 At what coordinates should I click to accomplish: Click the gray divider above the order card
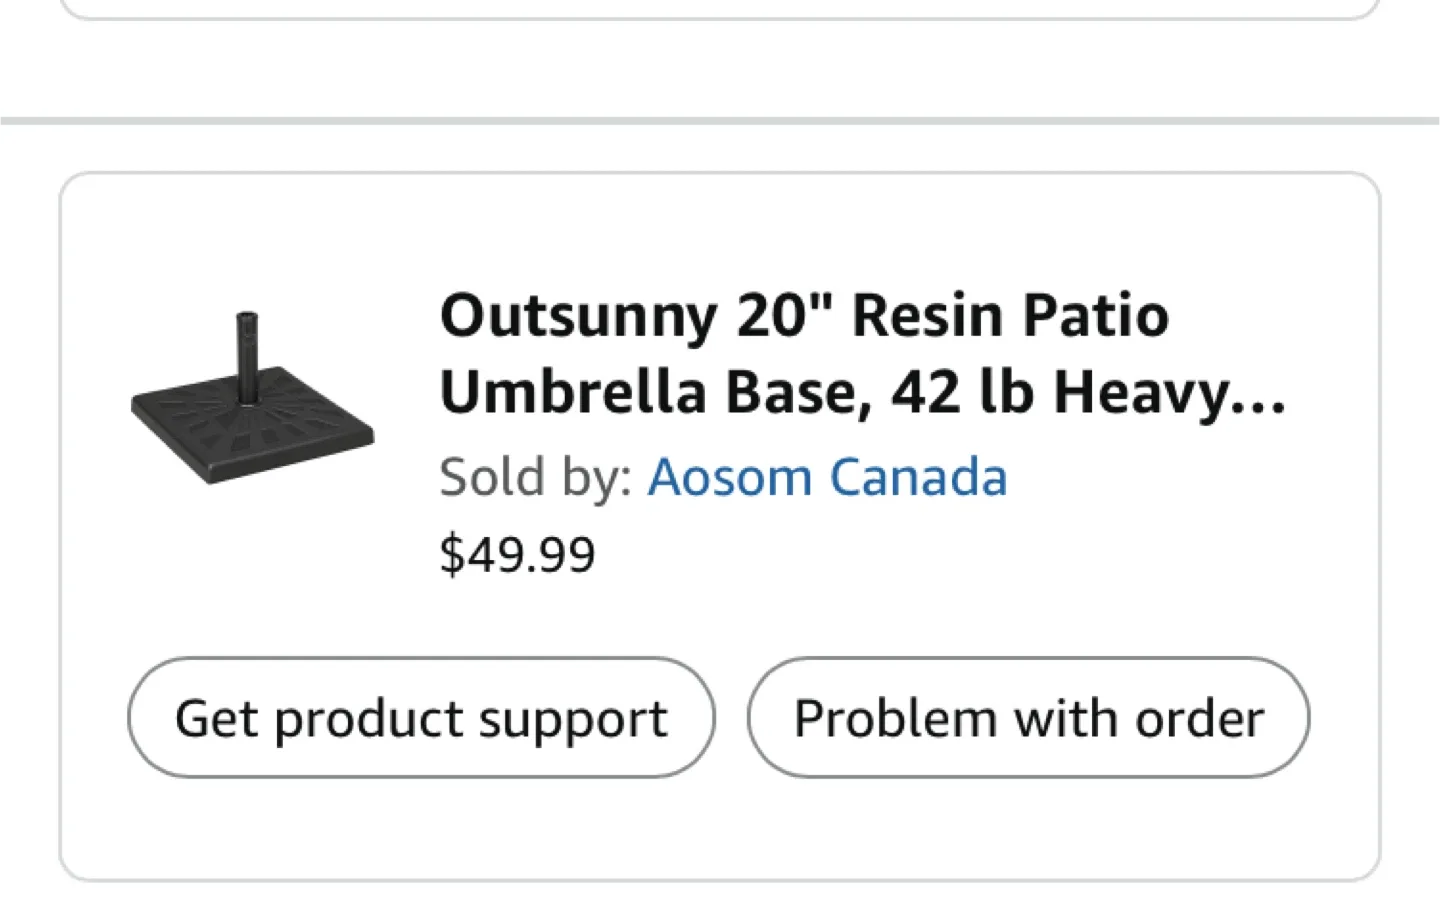coord(720,121)
